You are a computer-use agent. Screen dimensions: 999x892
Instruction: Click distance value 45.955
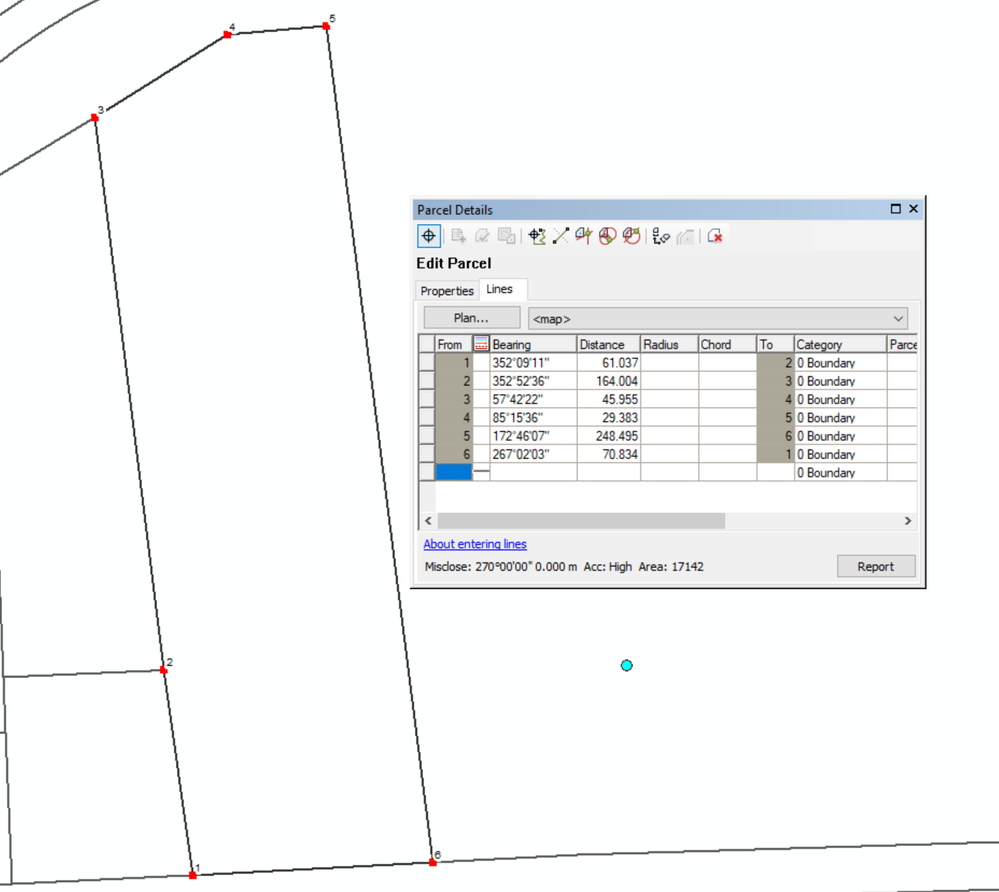[608, 399]
